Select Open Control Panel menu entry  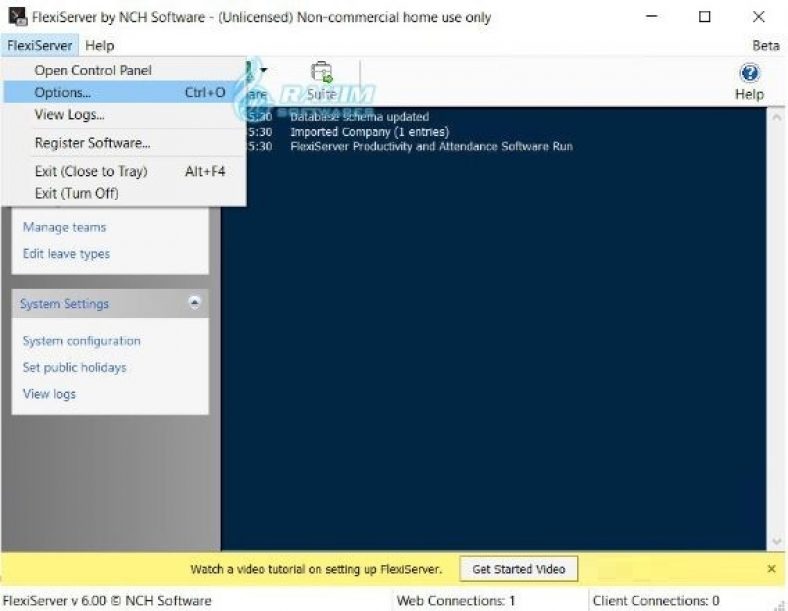tap(124, 70)
